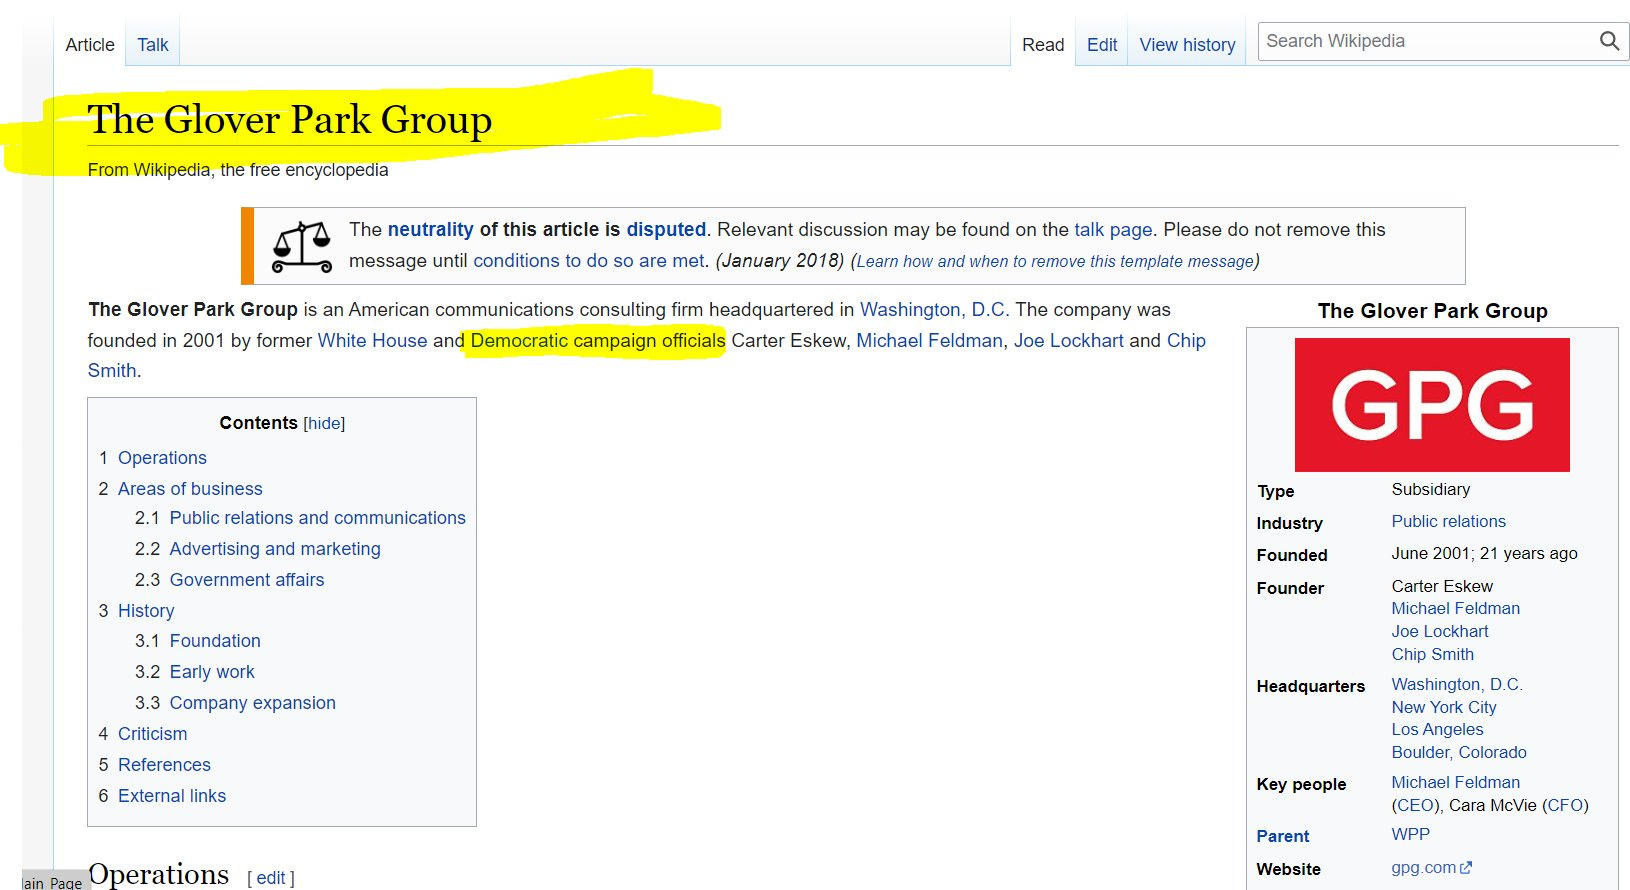Jump to Operations in contents

point(162,458)
